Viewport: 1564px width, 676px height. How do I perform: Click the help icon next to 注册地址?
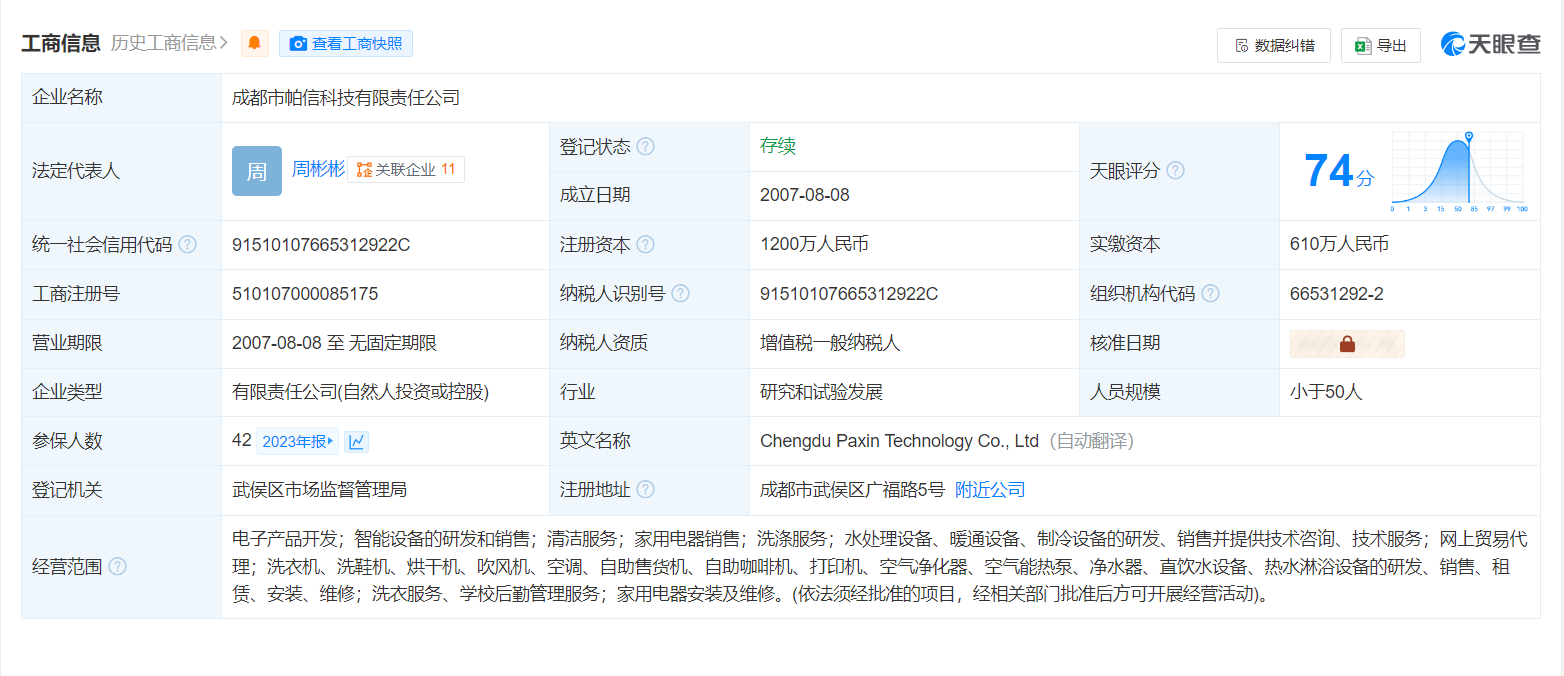tap(646, 490)
